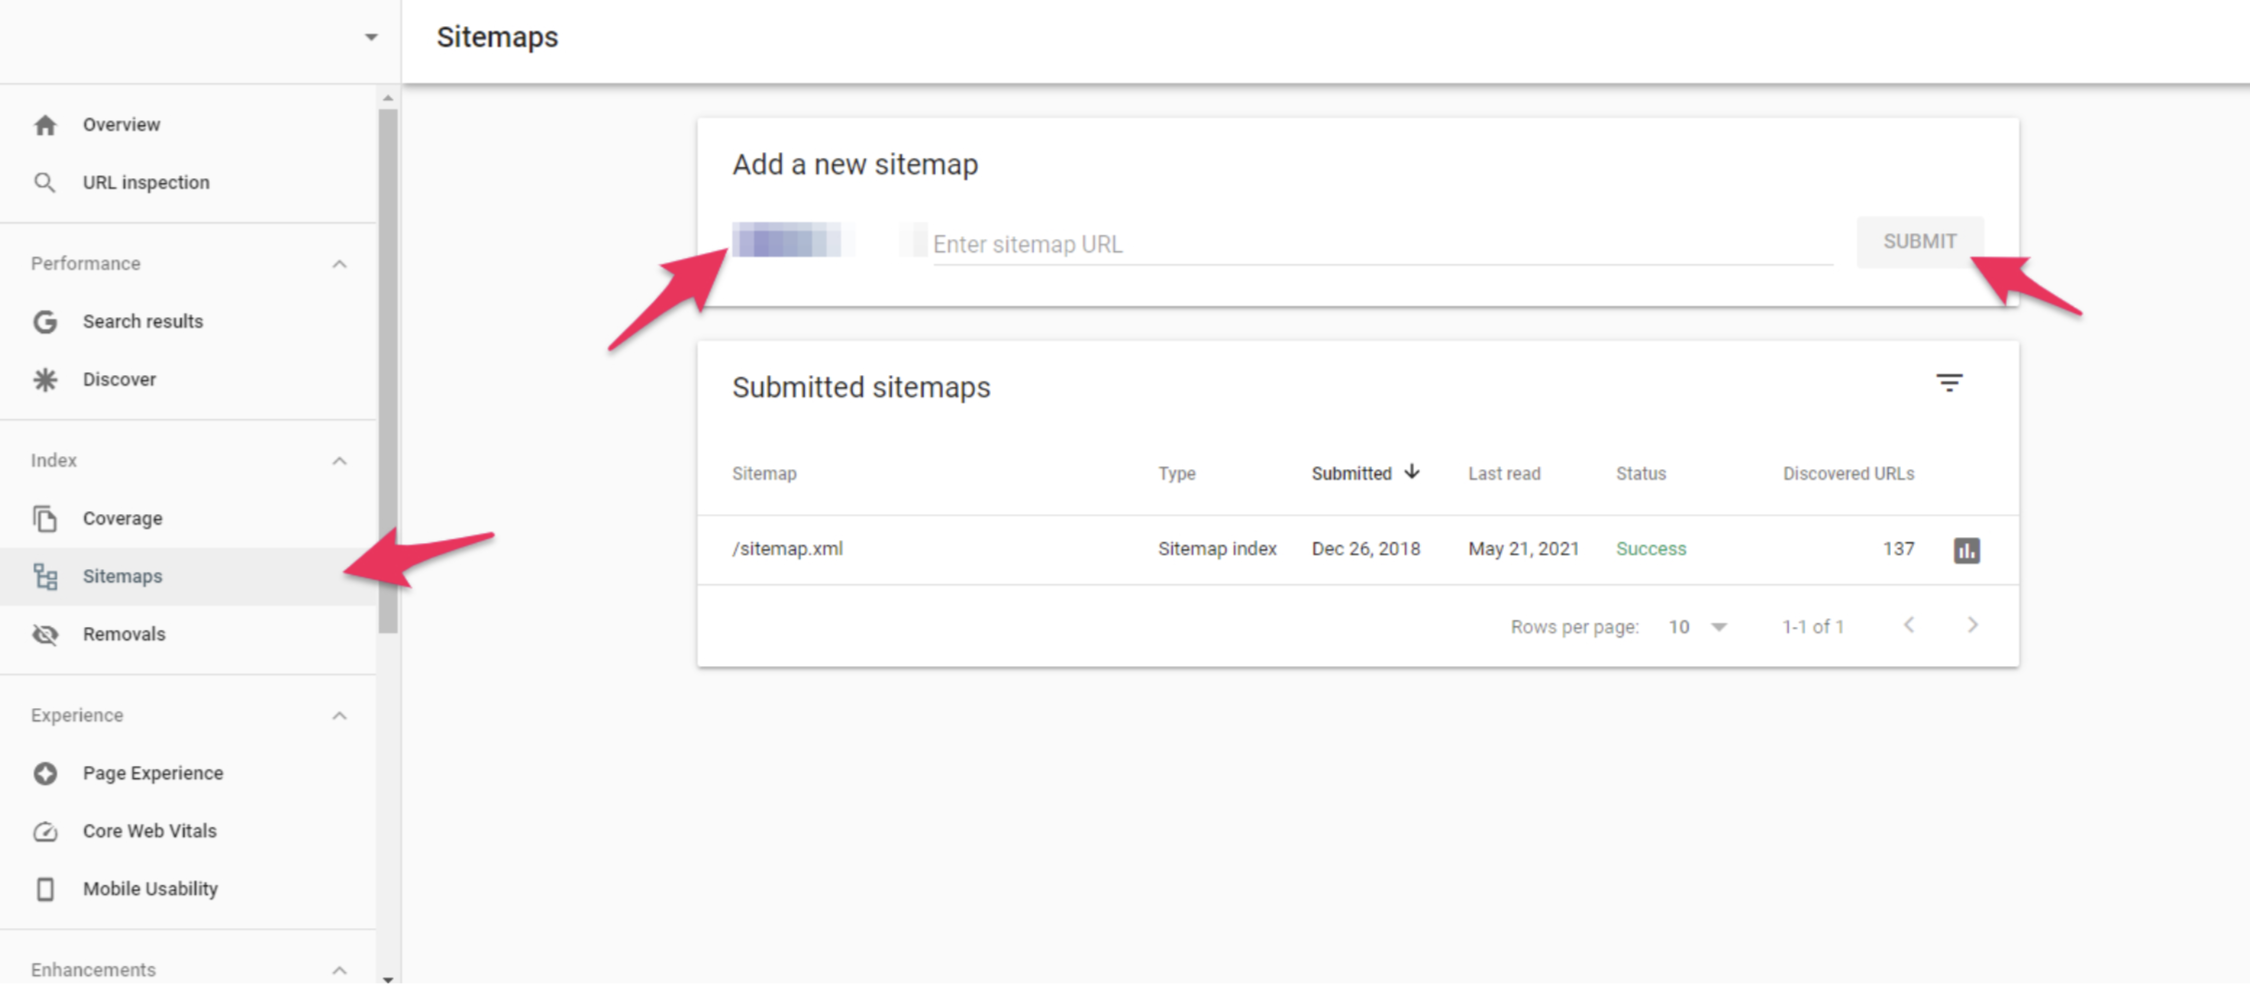Open Search results via Google icon
The height and width of the screenshot is (988, 2250).
pyautogui.click(x=45, y=322)
